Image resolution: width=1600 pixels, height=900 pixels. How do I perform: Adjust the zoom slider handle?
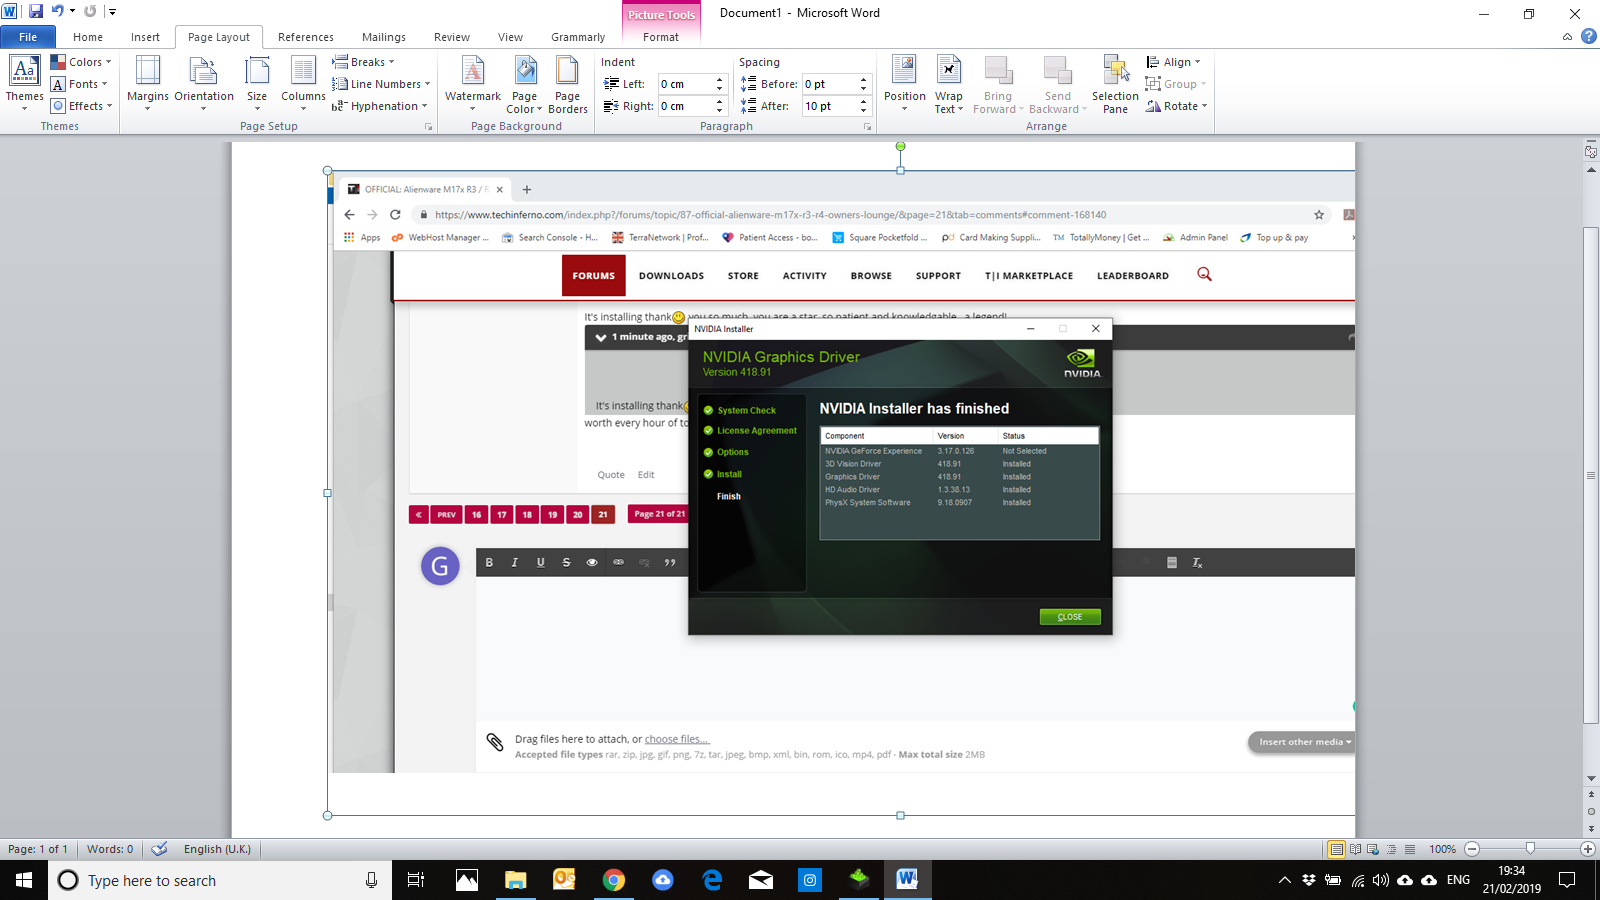(x=1530, y=849)
